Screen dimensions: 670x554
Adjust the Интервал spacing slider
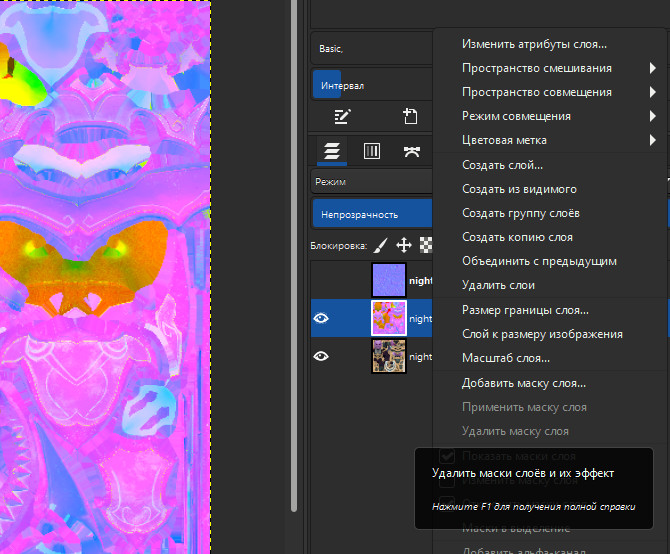tap(372, 85)
